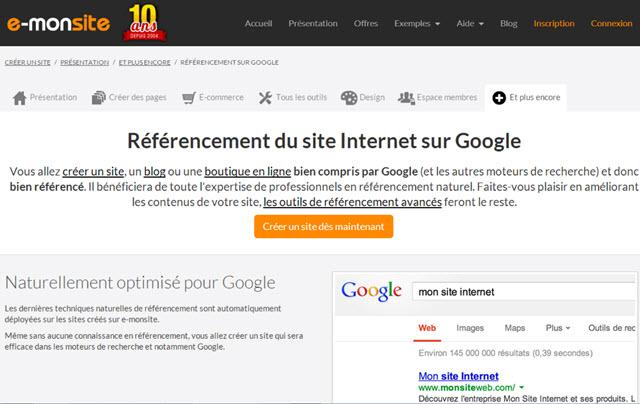Switch to the E-commerce tab

(213, 98)
